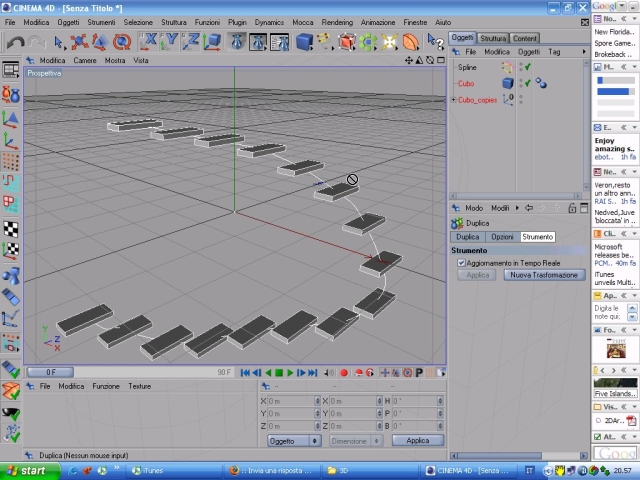Switch to the Opzioni tab
The image size is (640, 480).
pos(502,237)
